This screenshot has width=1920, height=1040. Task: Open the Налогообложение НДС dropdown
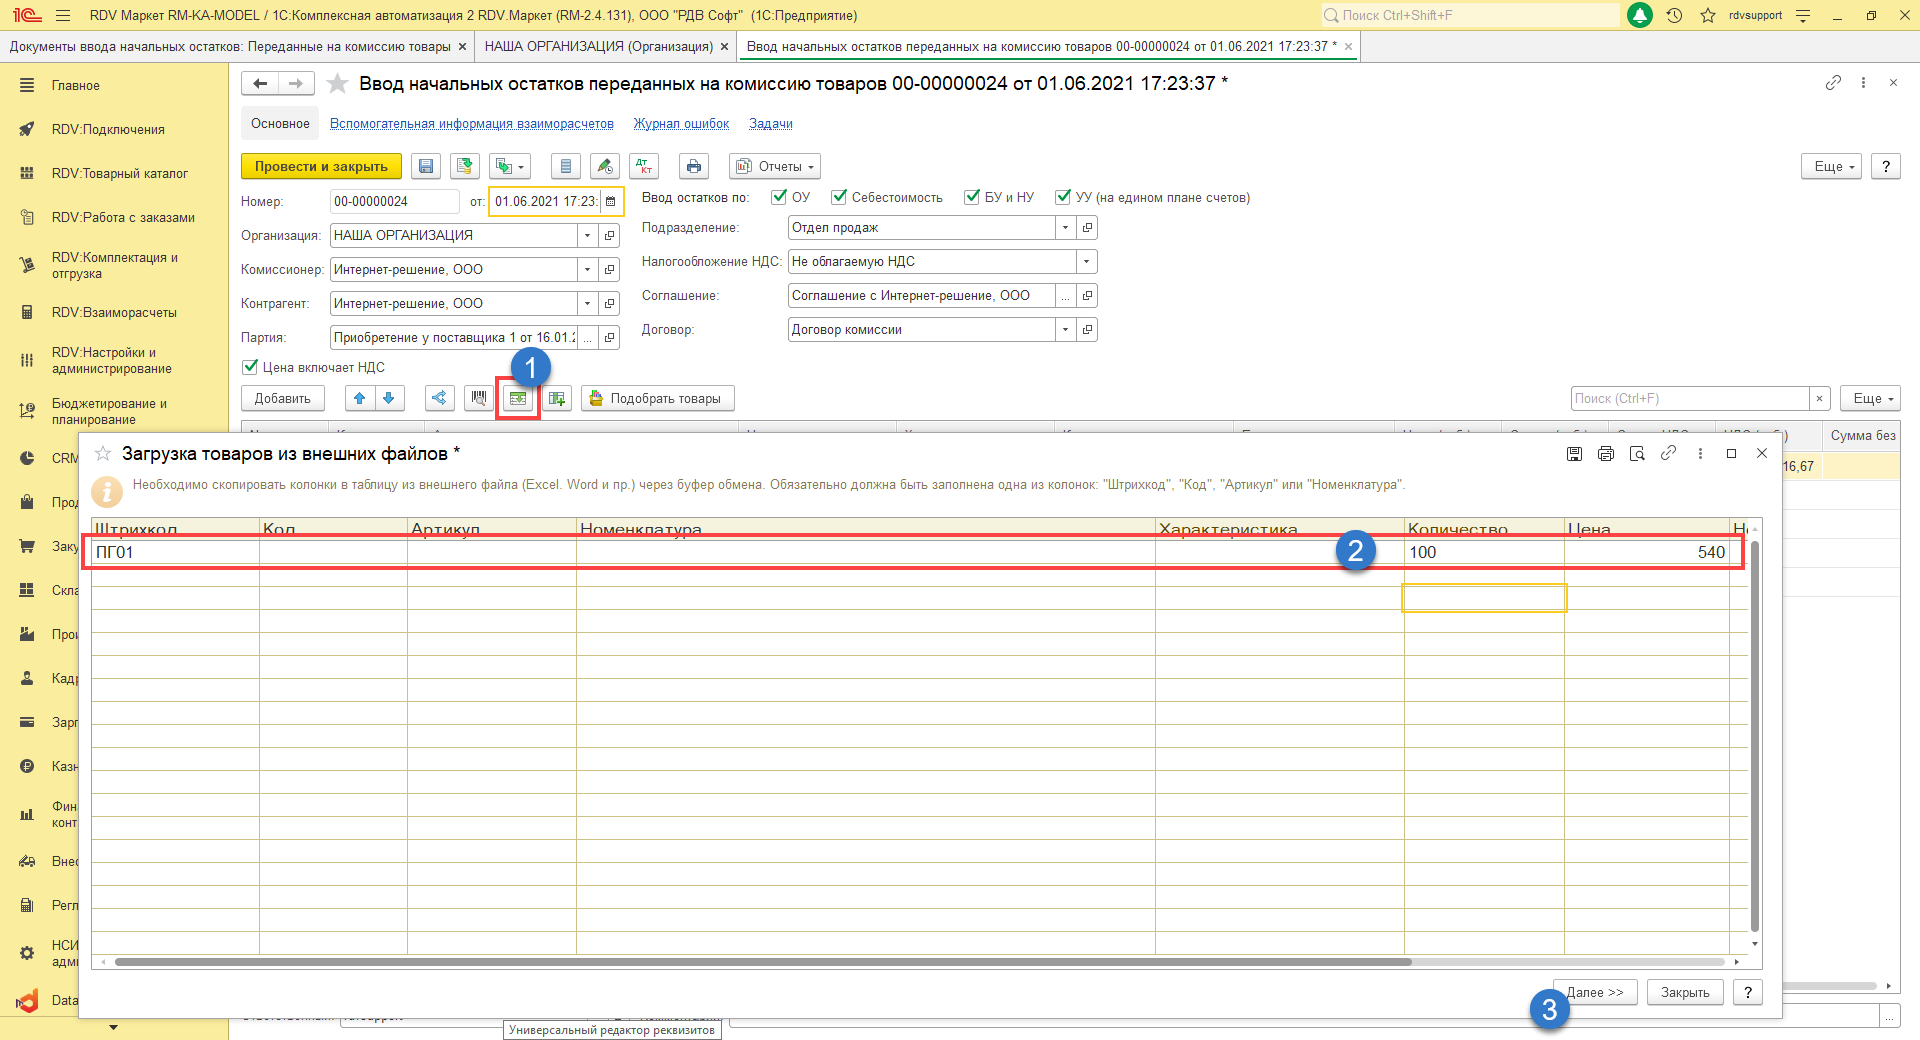1086,262
